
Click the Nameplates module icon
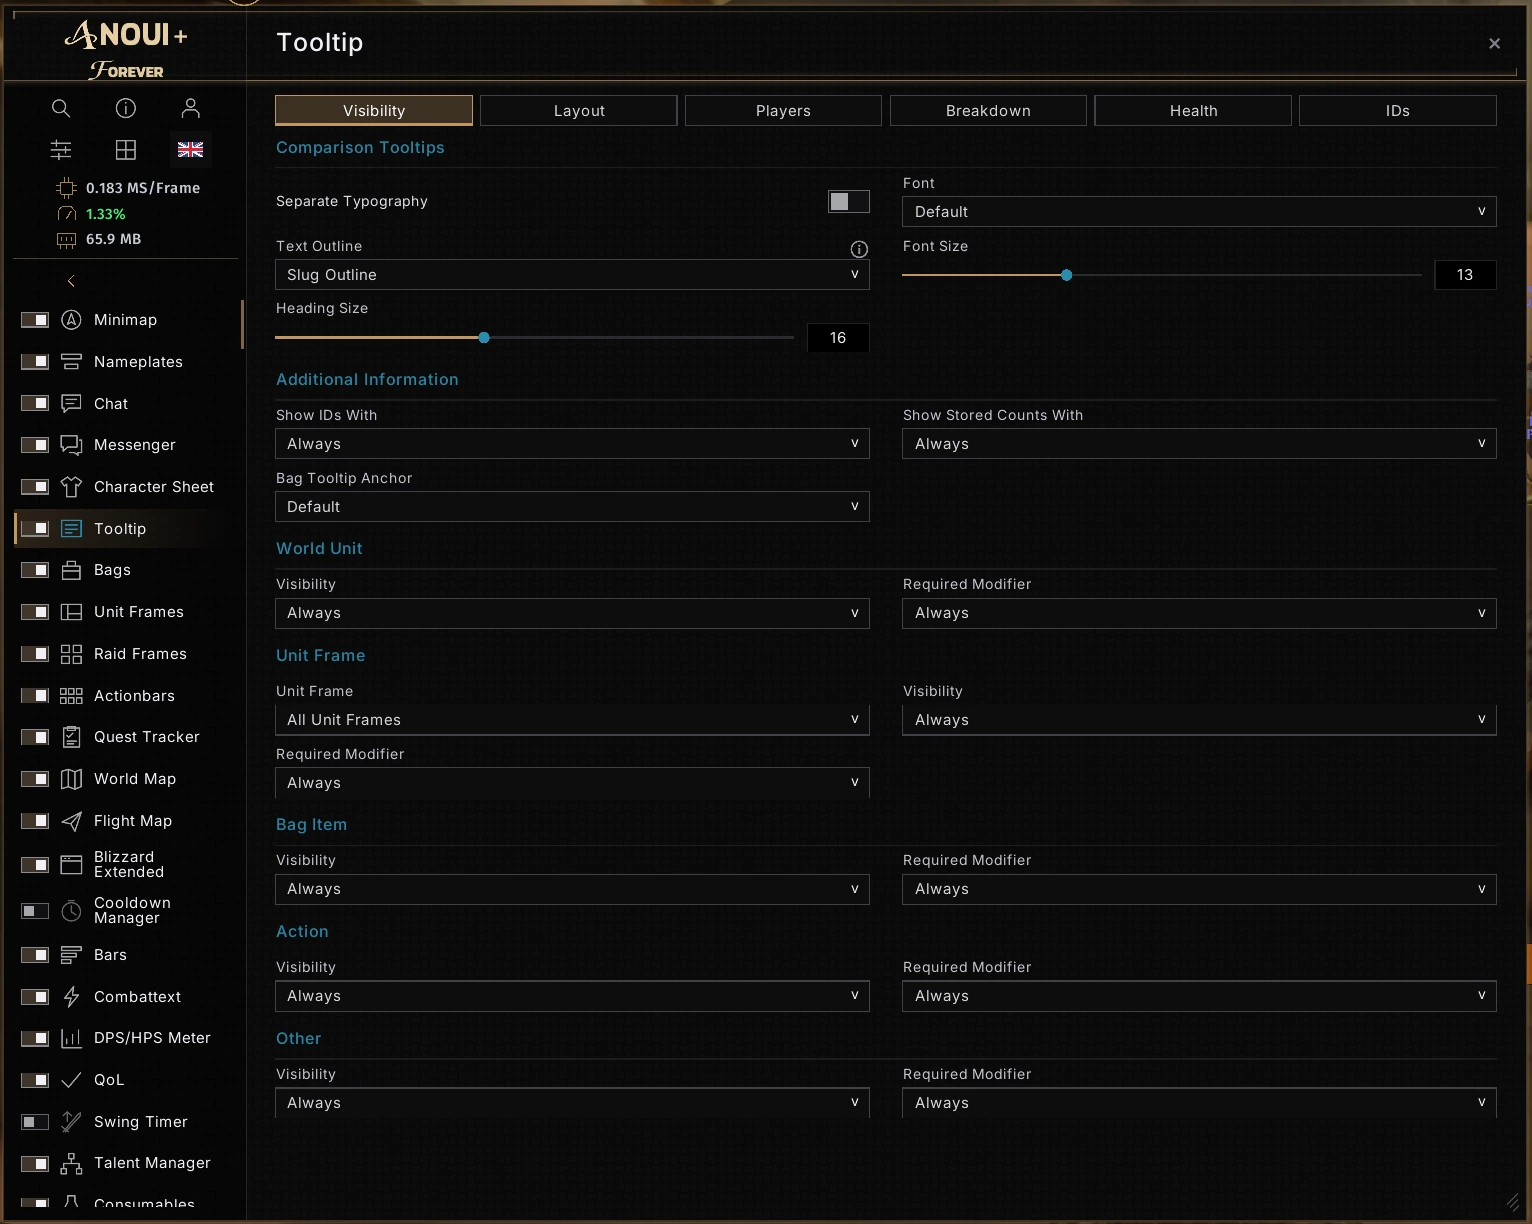(x=71, y=362)
